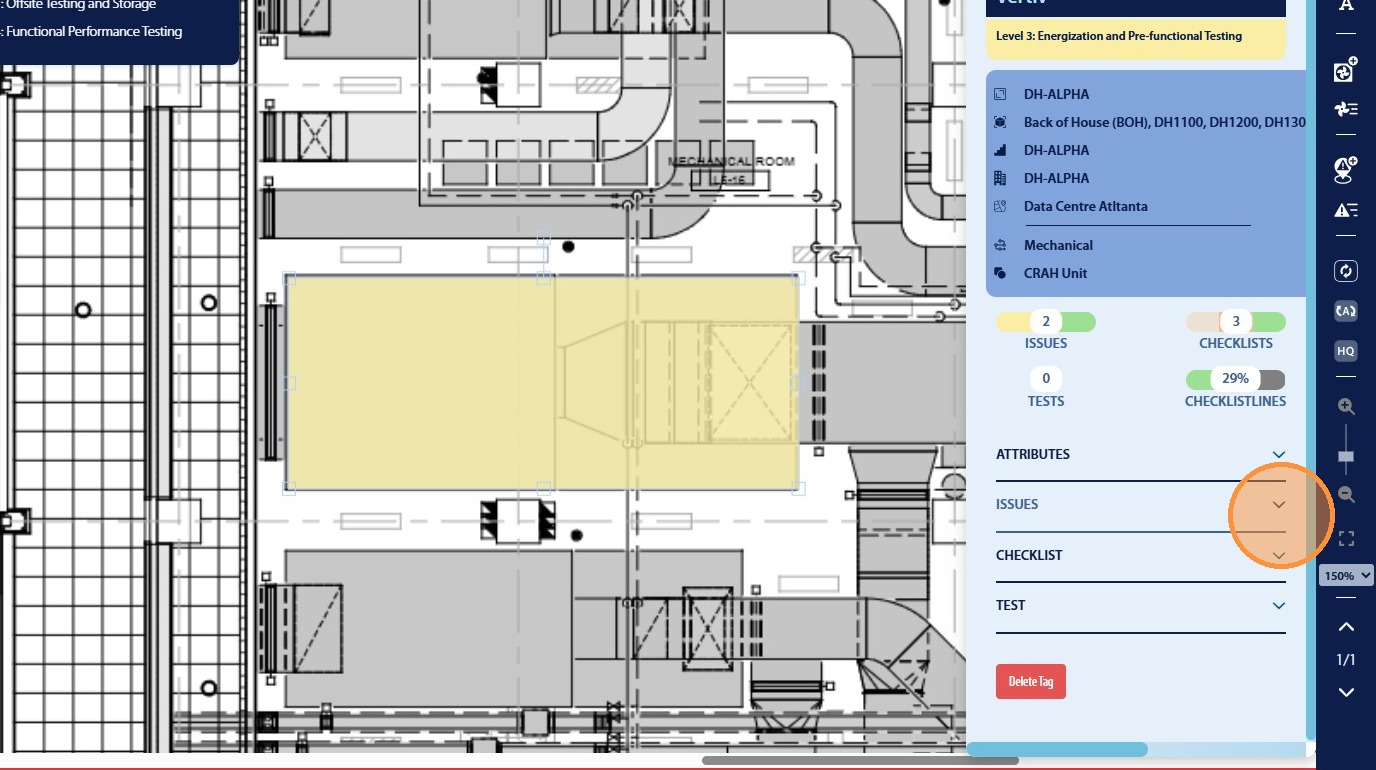The height and width of the screenshot is (770, 1376).
Task: Click the Delete Tag button
Action: coord(1031,681)
